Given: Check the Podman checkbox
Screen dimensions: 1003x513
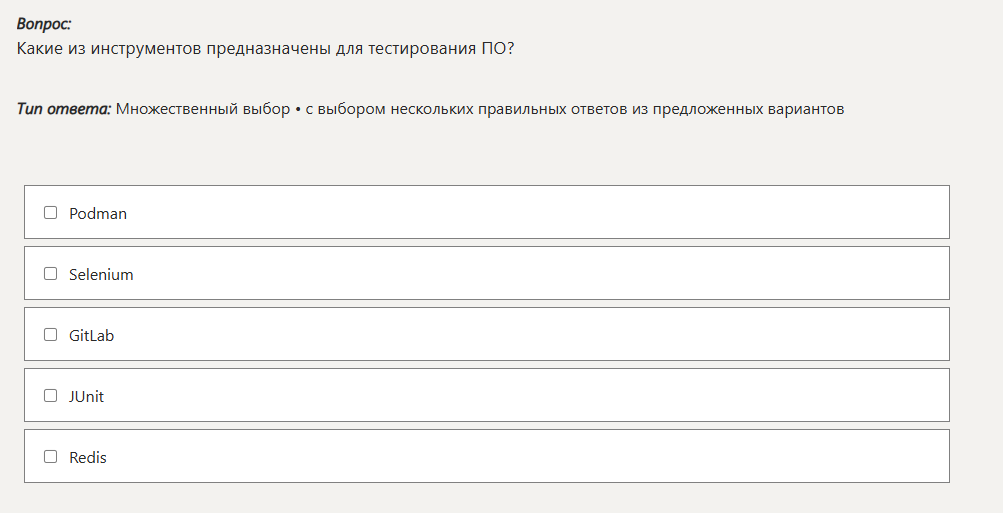Looking at the screenshot, I should tap(50, 213).
